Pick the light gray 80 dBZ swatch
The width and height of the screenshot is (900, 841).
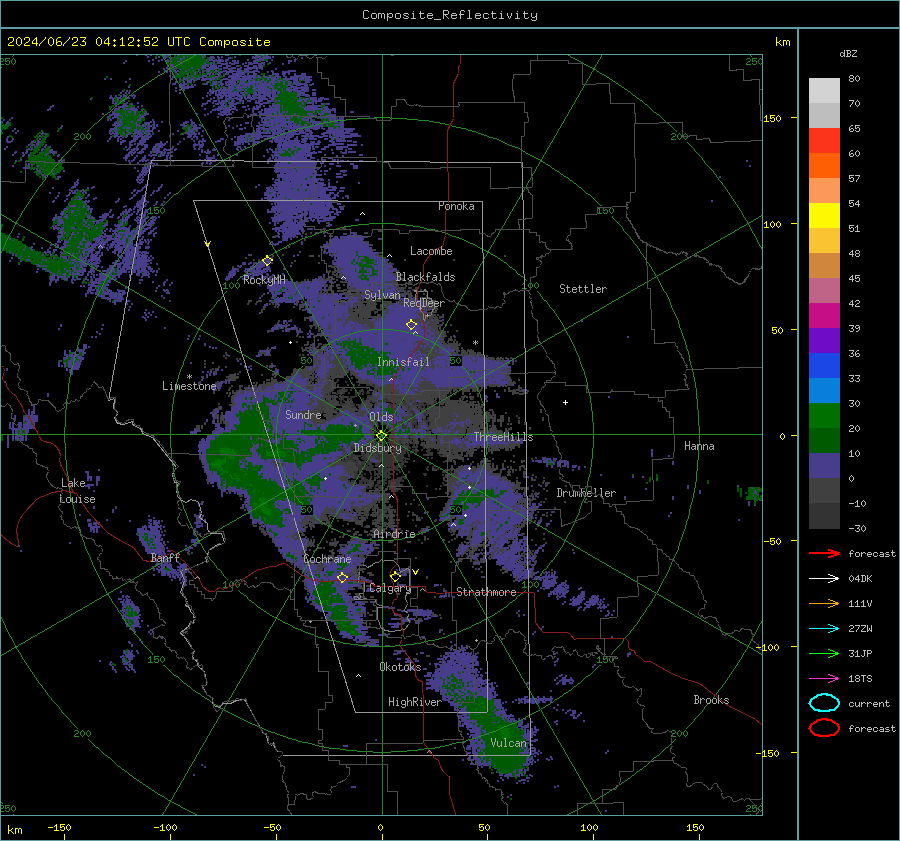[x=824, y=91]
